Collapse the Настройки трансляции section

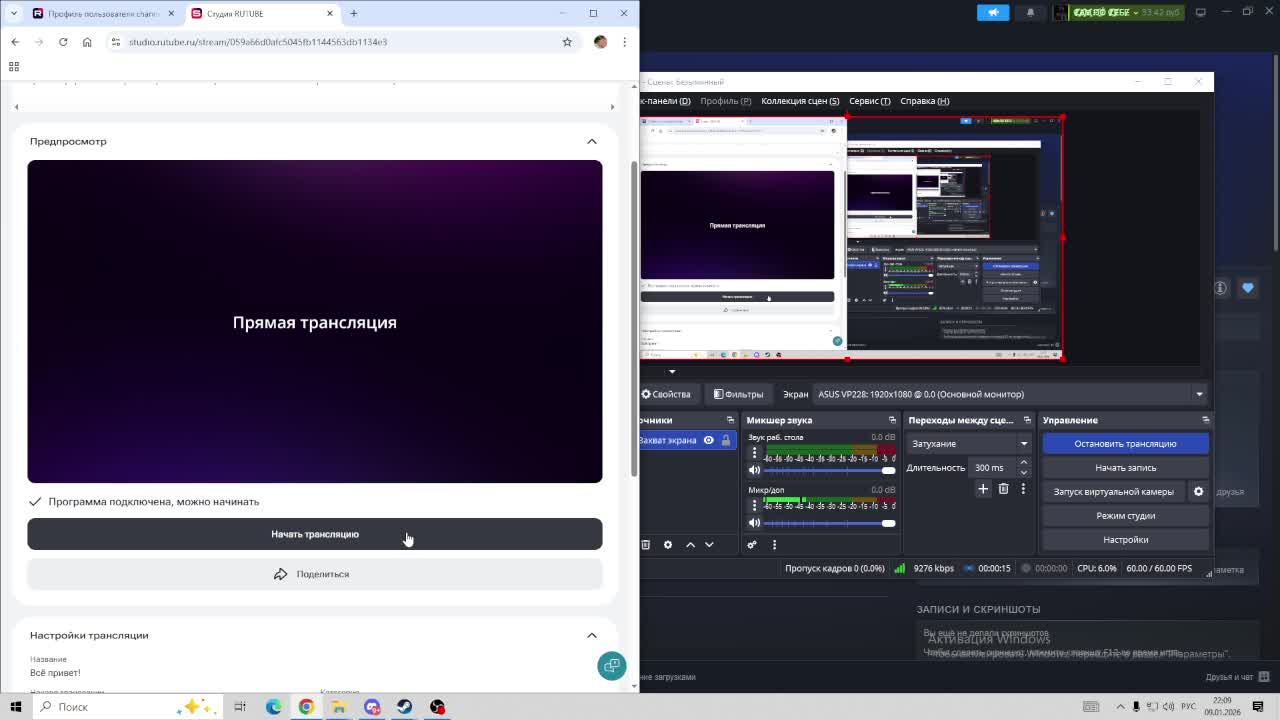[592, 635]
